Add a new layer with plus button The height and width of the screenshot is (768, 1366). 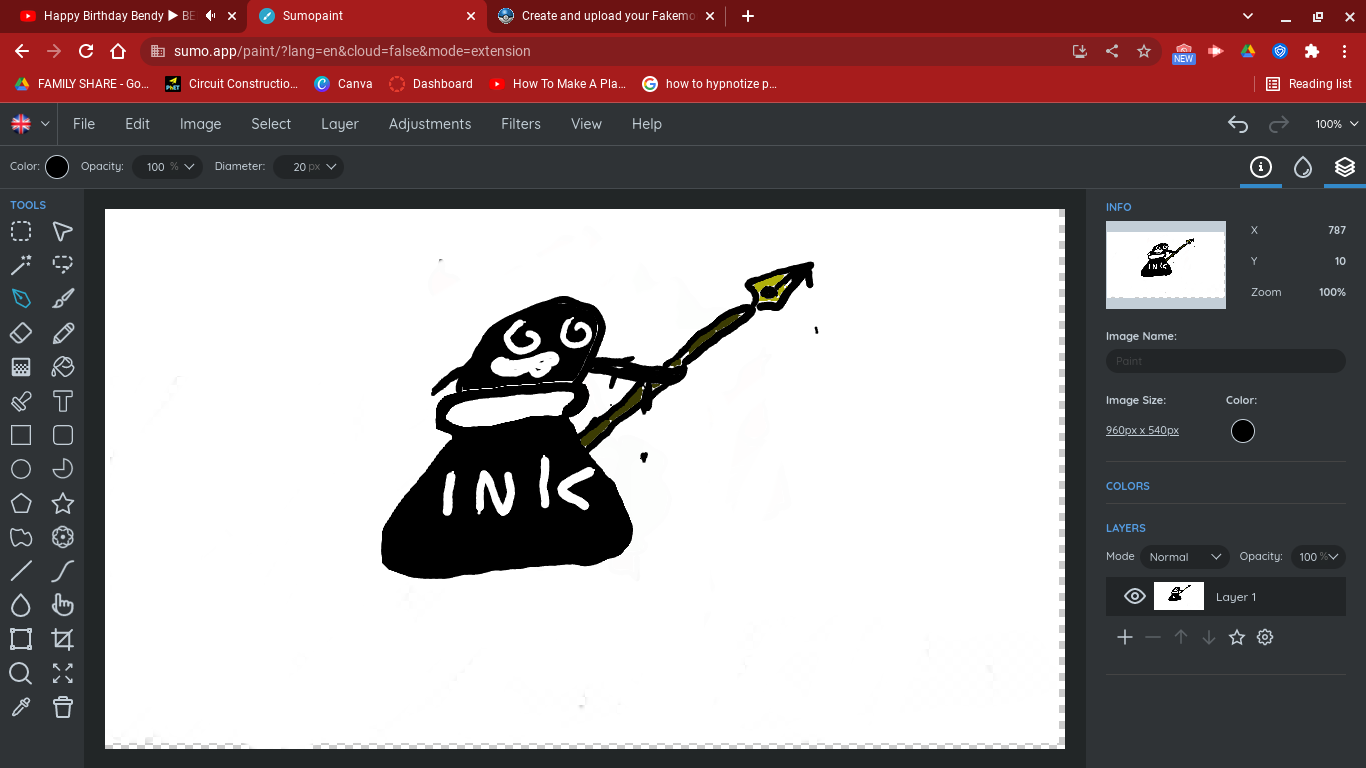pos(1125,637)
